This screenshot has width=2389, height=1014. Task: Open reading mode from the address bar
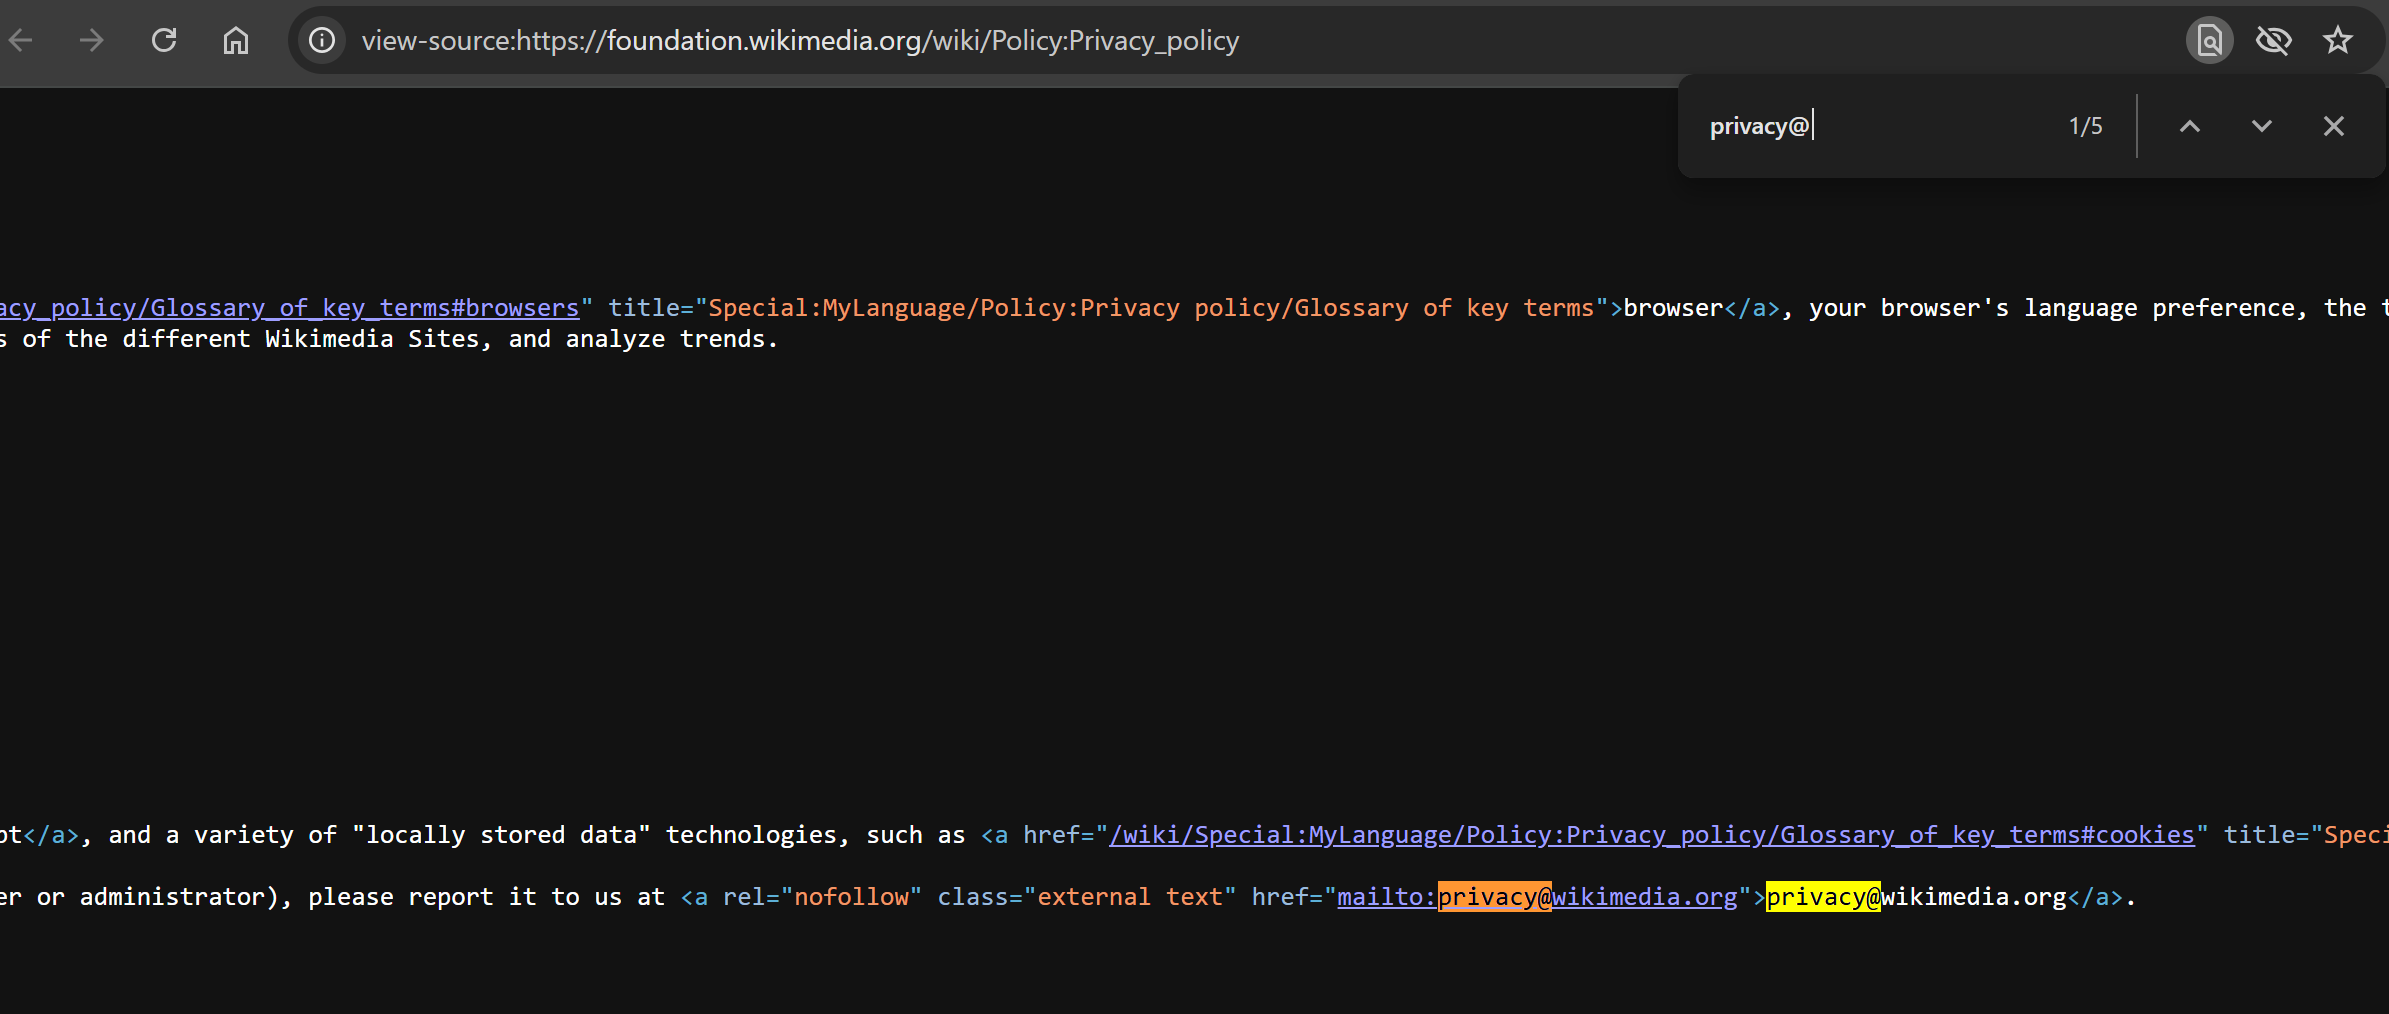[2208, 40]
